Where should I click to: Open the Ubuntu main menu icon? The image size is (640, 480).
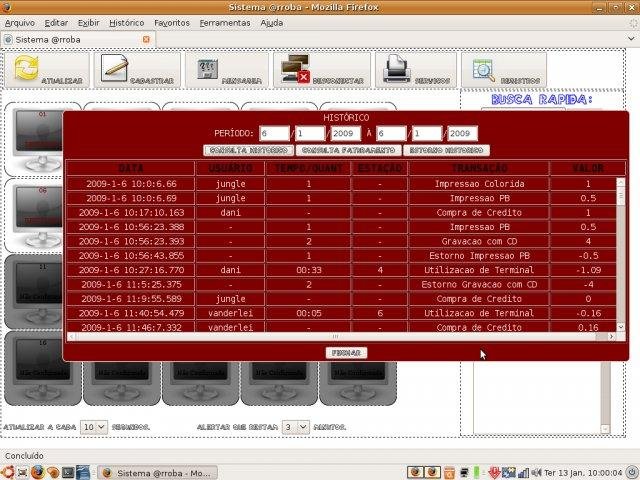(x=8, y=472)
